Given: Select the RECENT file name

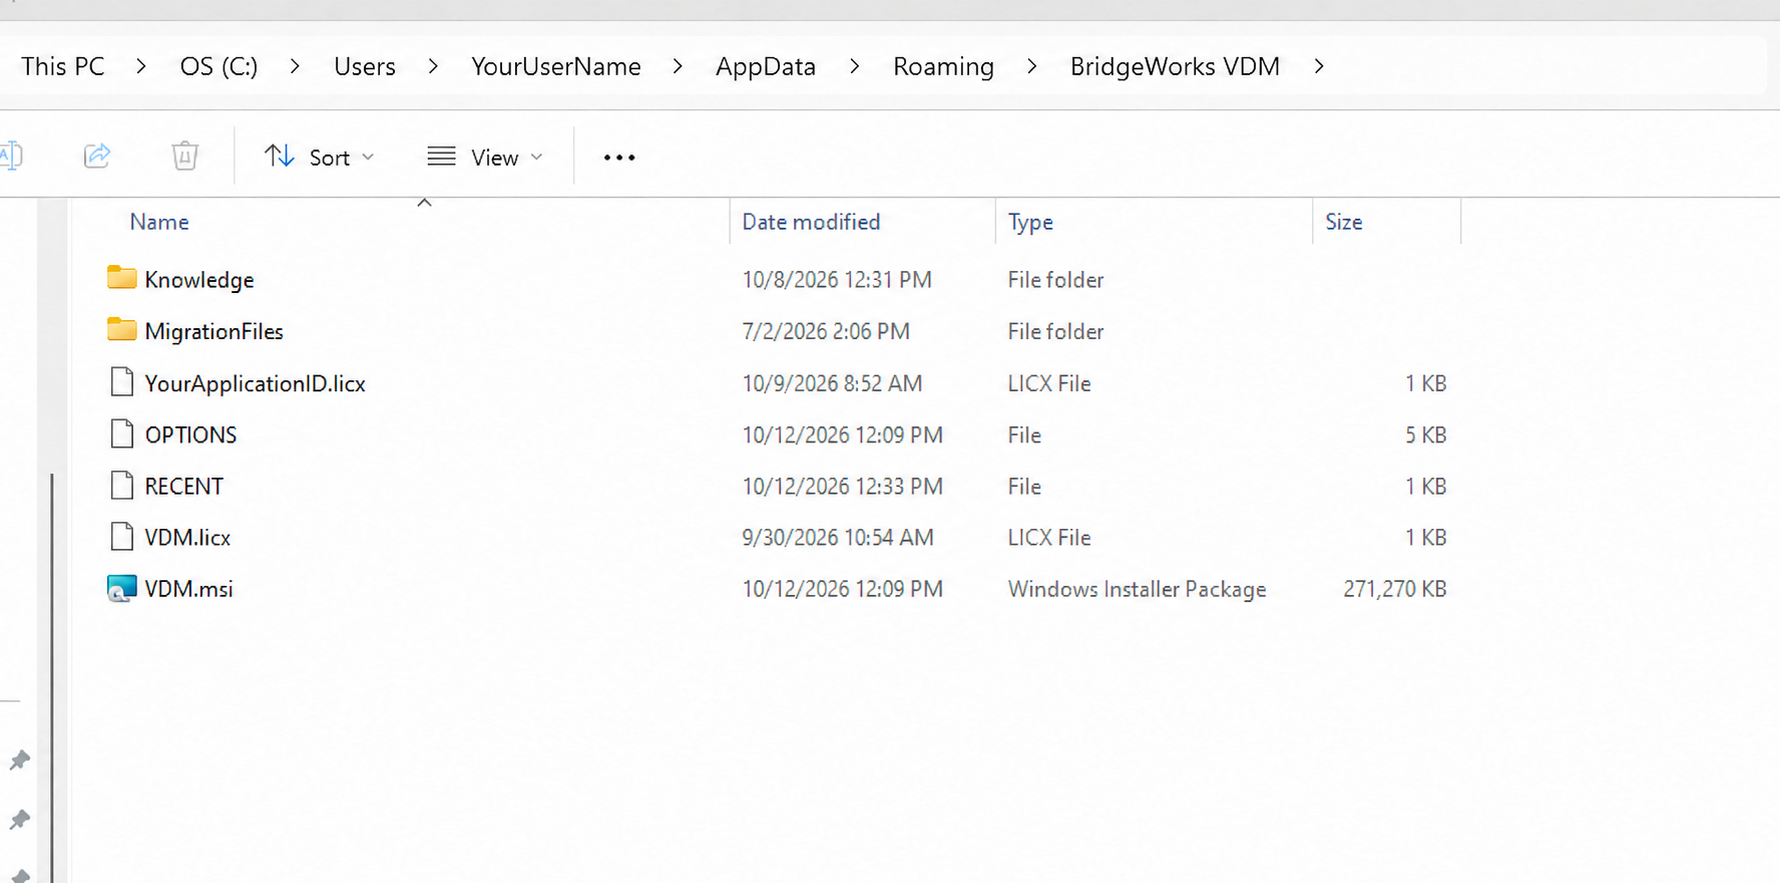Looking at the screenshot, I should [184, 486].
